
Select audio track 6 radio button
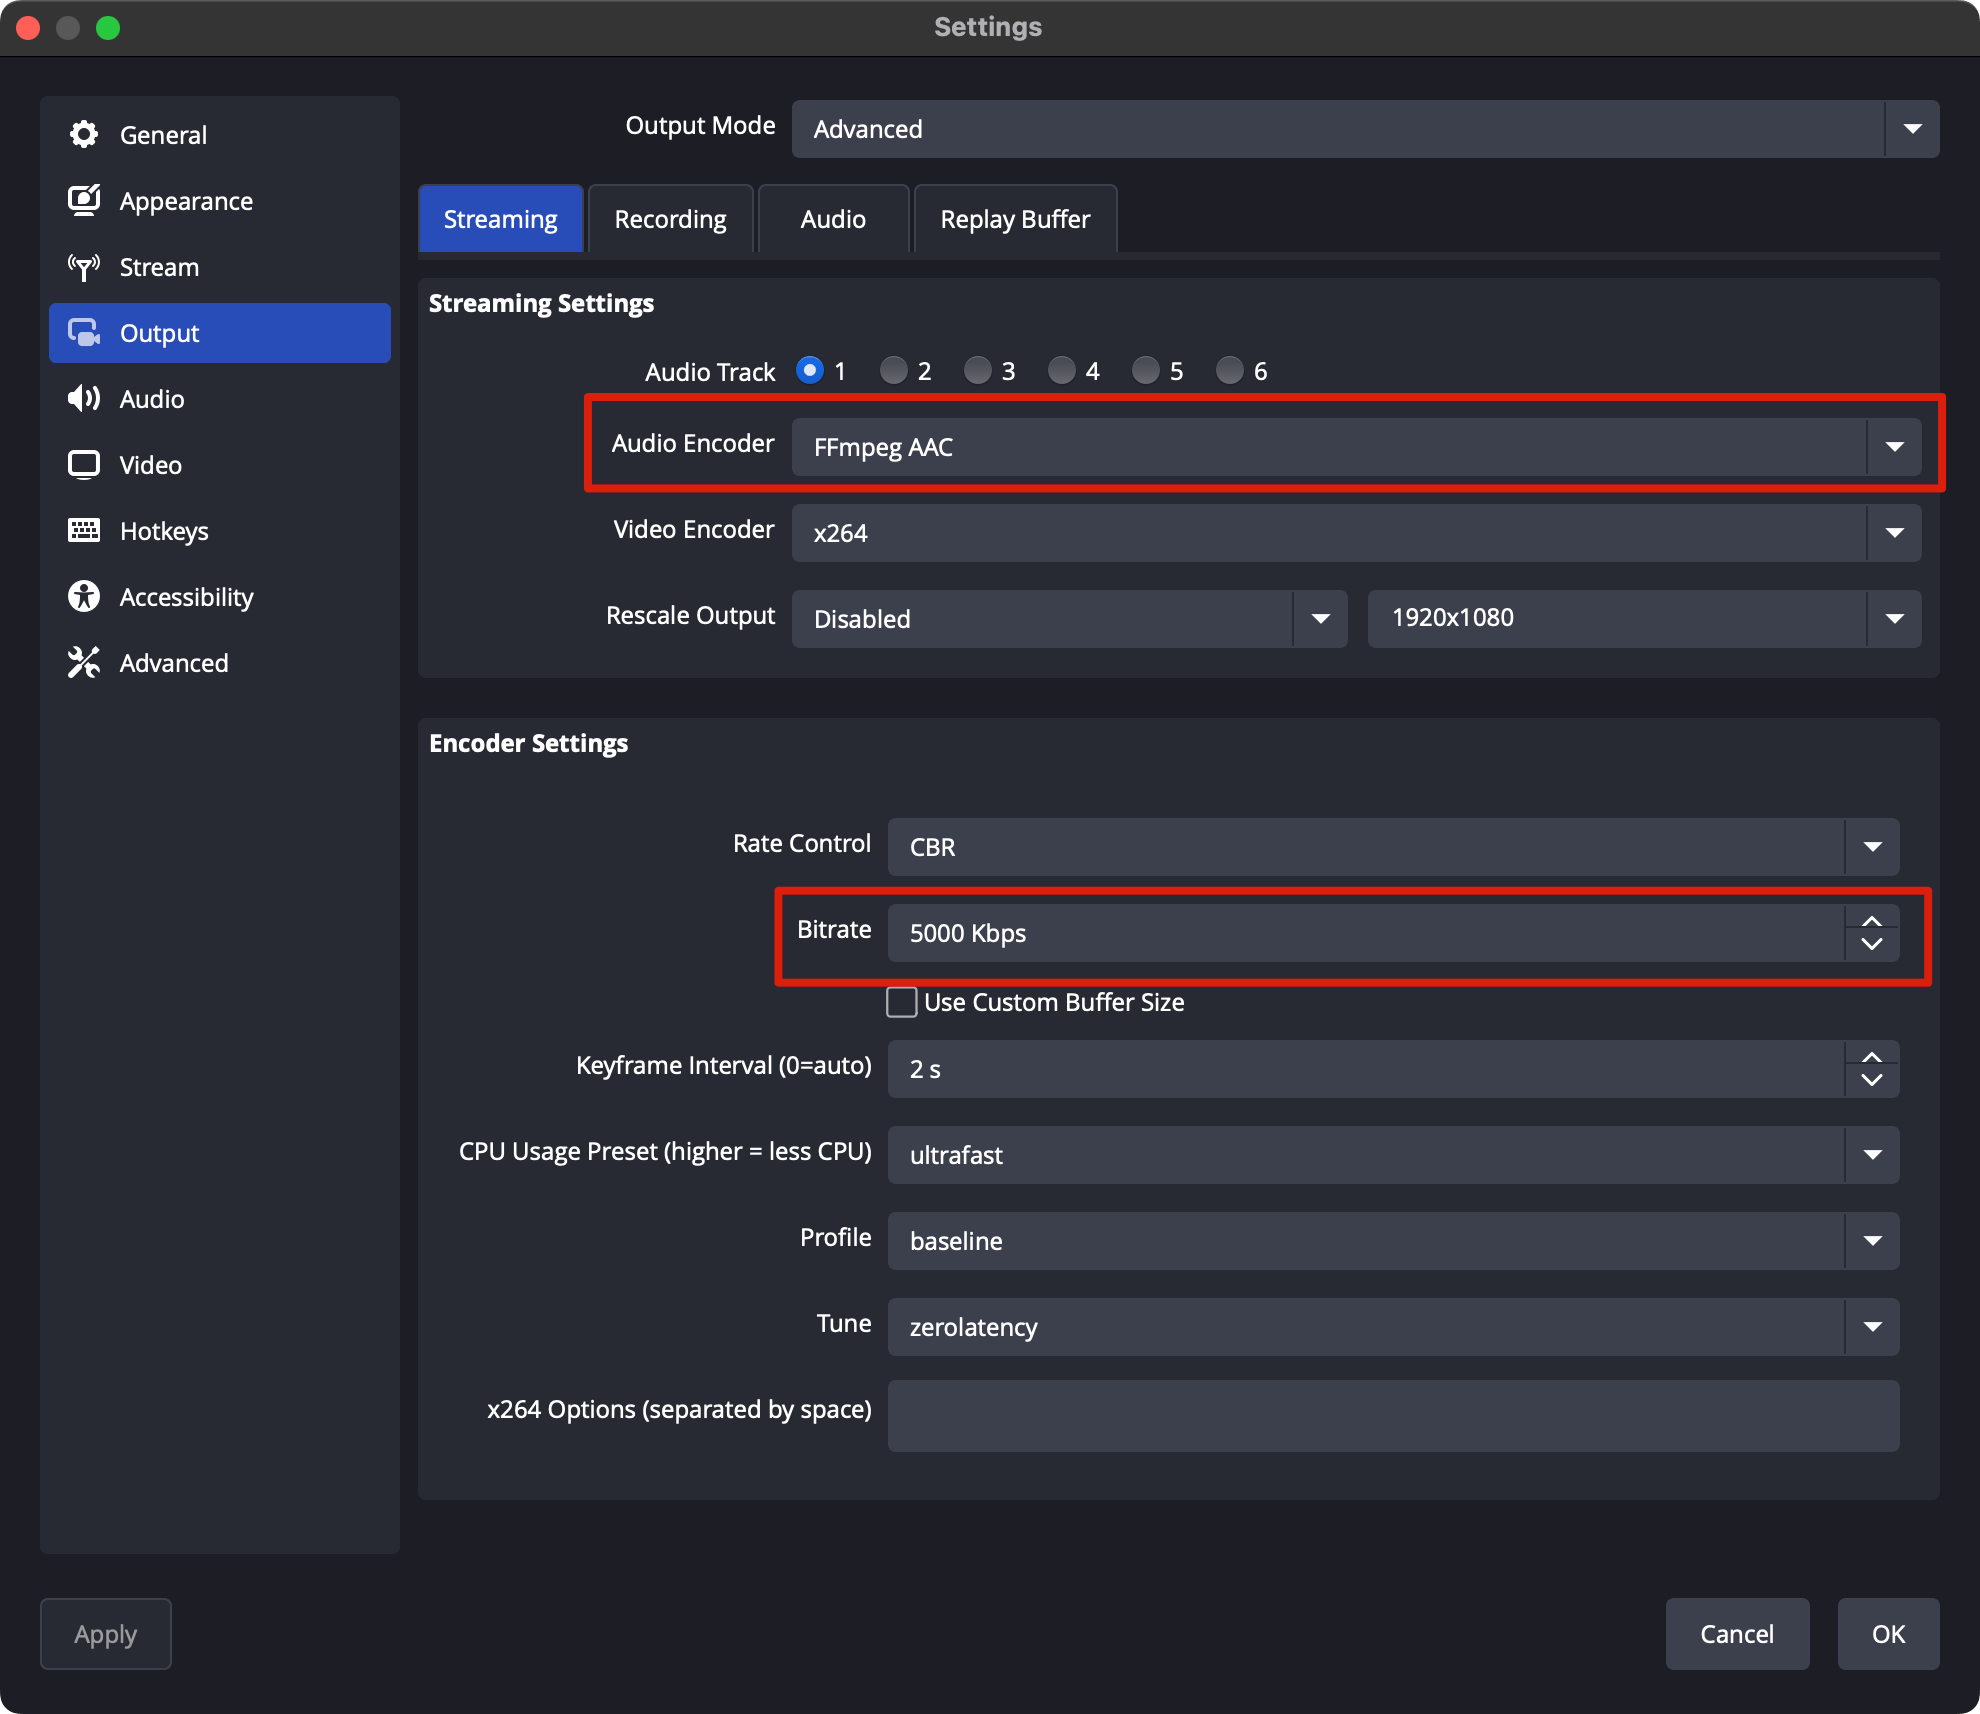[x=1230, y=370]
